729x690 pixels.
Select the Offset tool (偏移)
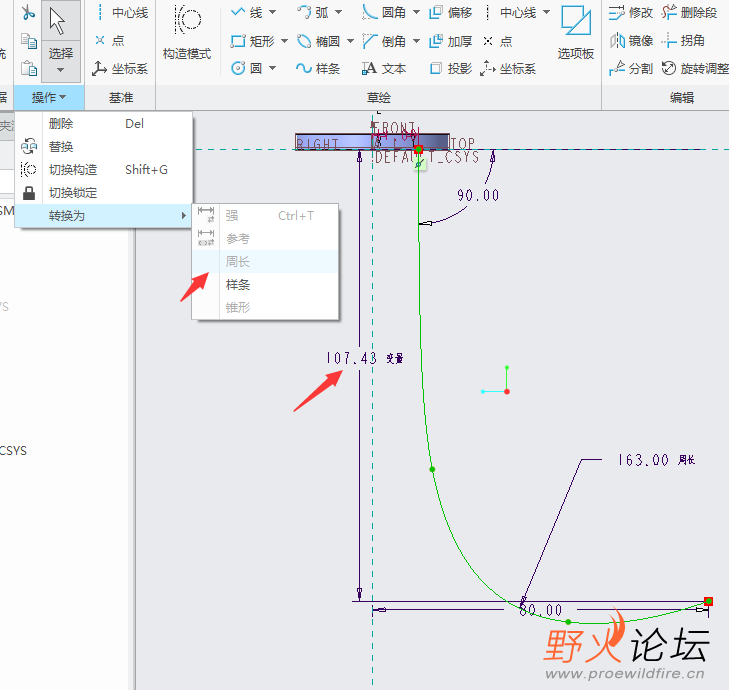(x=450, y=13)
